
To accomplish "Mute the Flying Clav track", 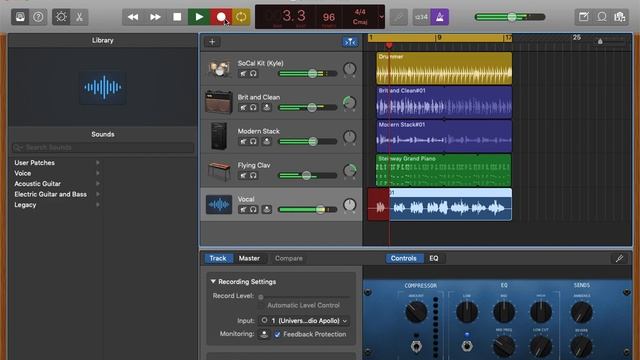I will [243, 176].
